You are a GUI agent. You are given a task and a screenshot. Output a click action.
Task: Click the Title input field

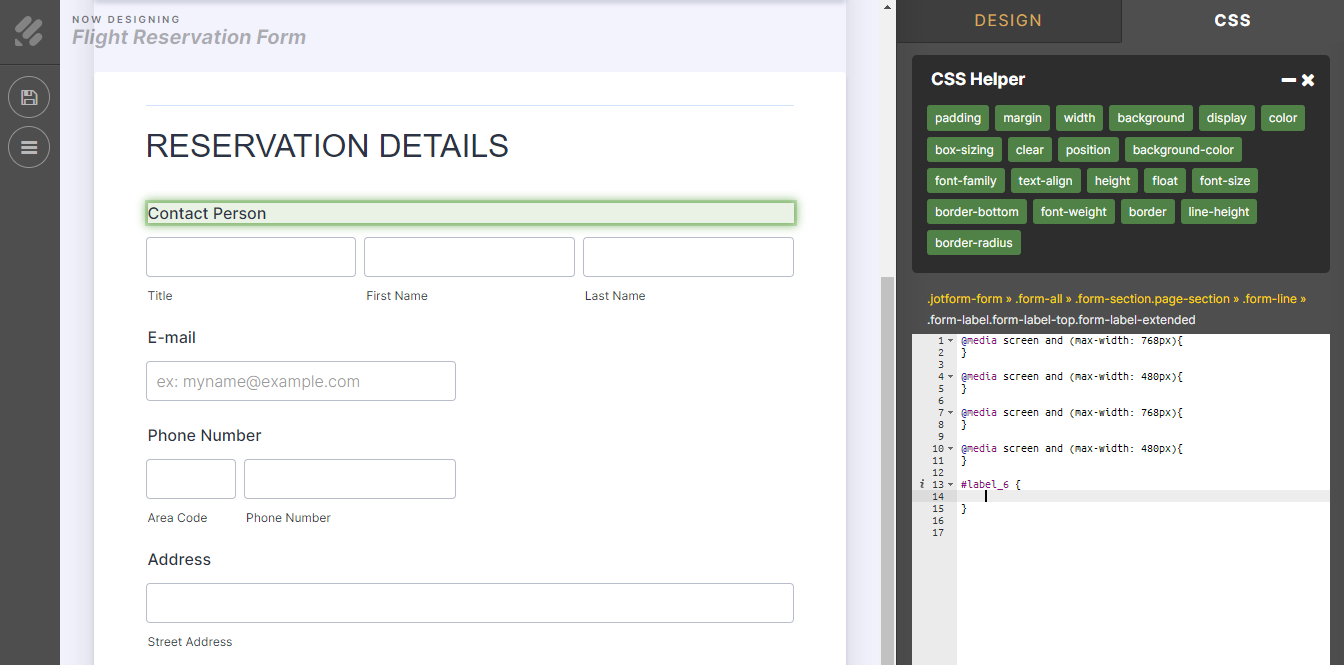point(251,257)
